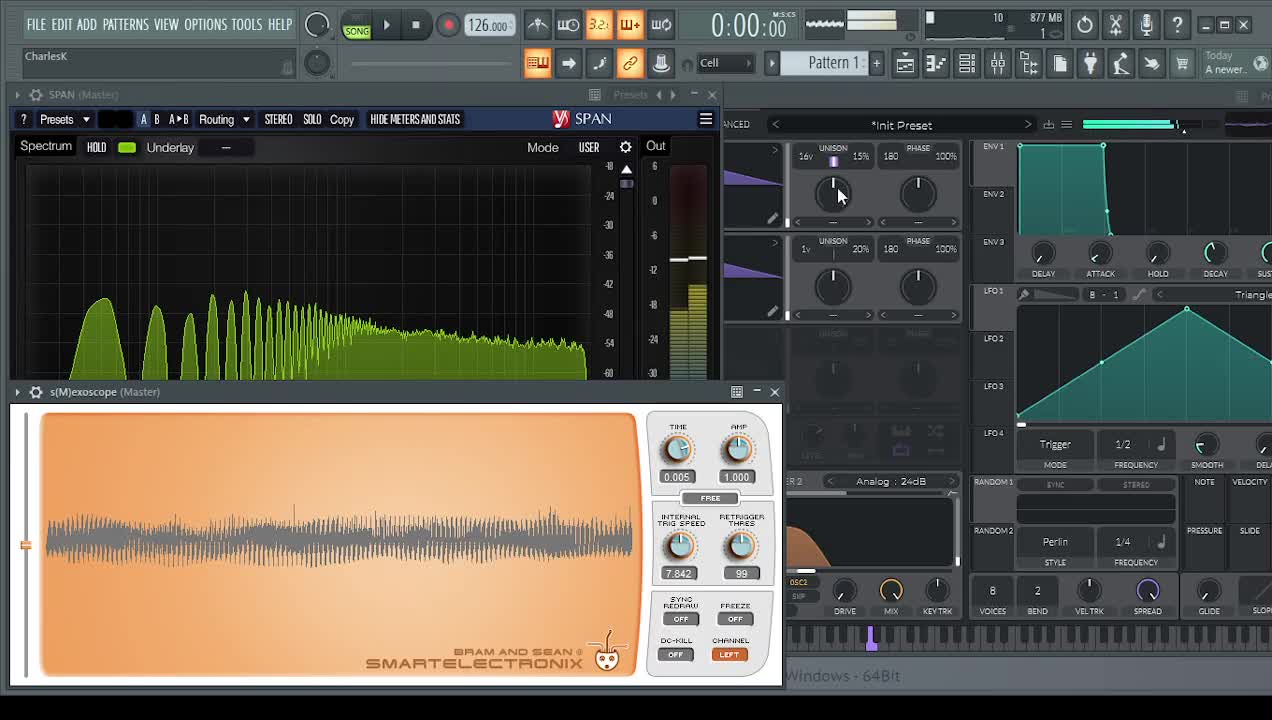Click the oscillator 1 UNISON knob
The height and width of the screenshot is (720, 1272).
[x=833, y=194]
